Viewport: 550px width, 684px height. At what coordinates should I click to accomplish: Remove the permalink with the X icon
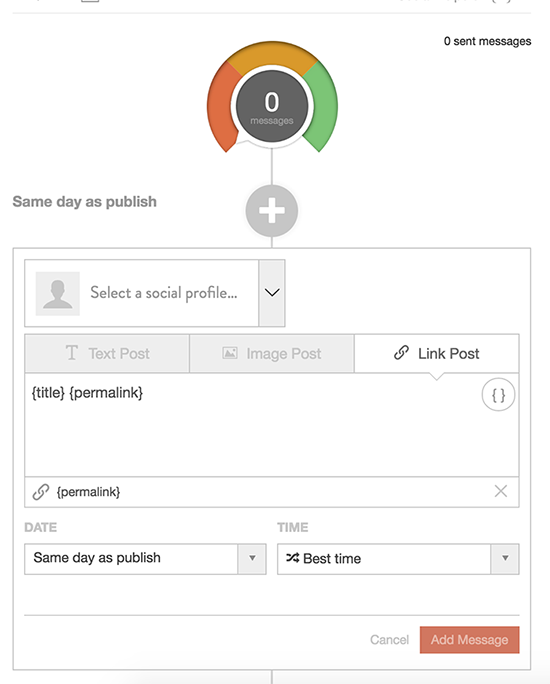pos(501,491)
